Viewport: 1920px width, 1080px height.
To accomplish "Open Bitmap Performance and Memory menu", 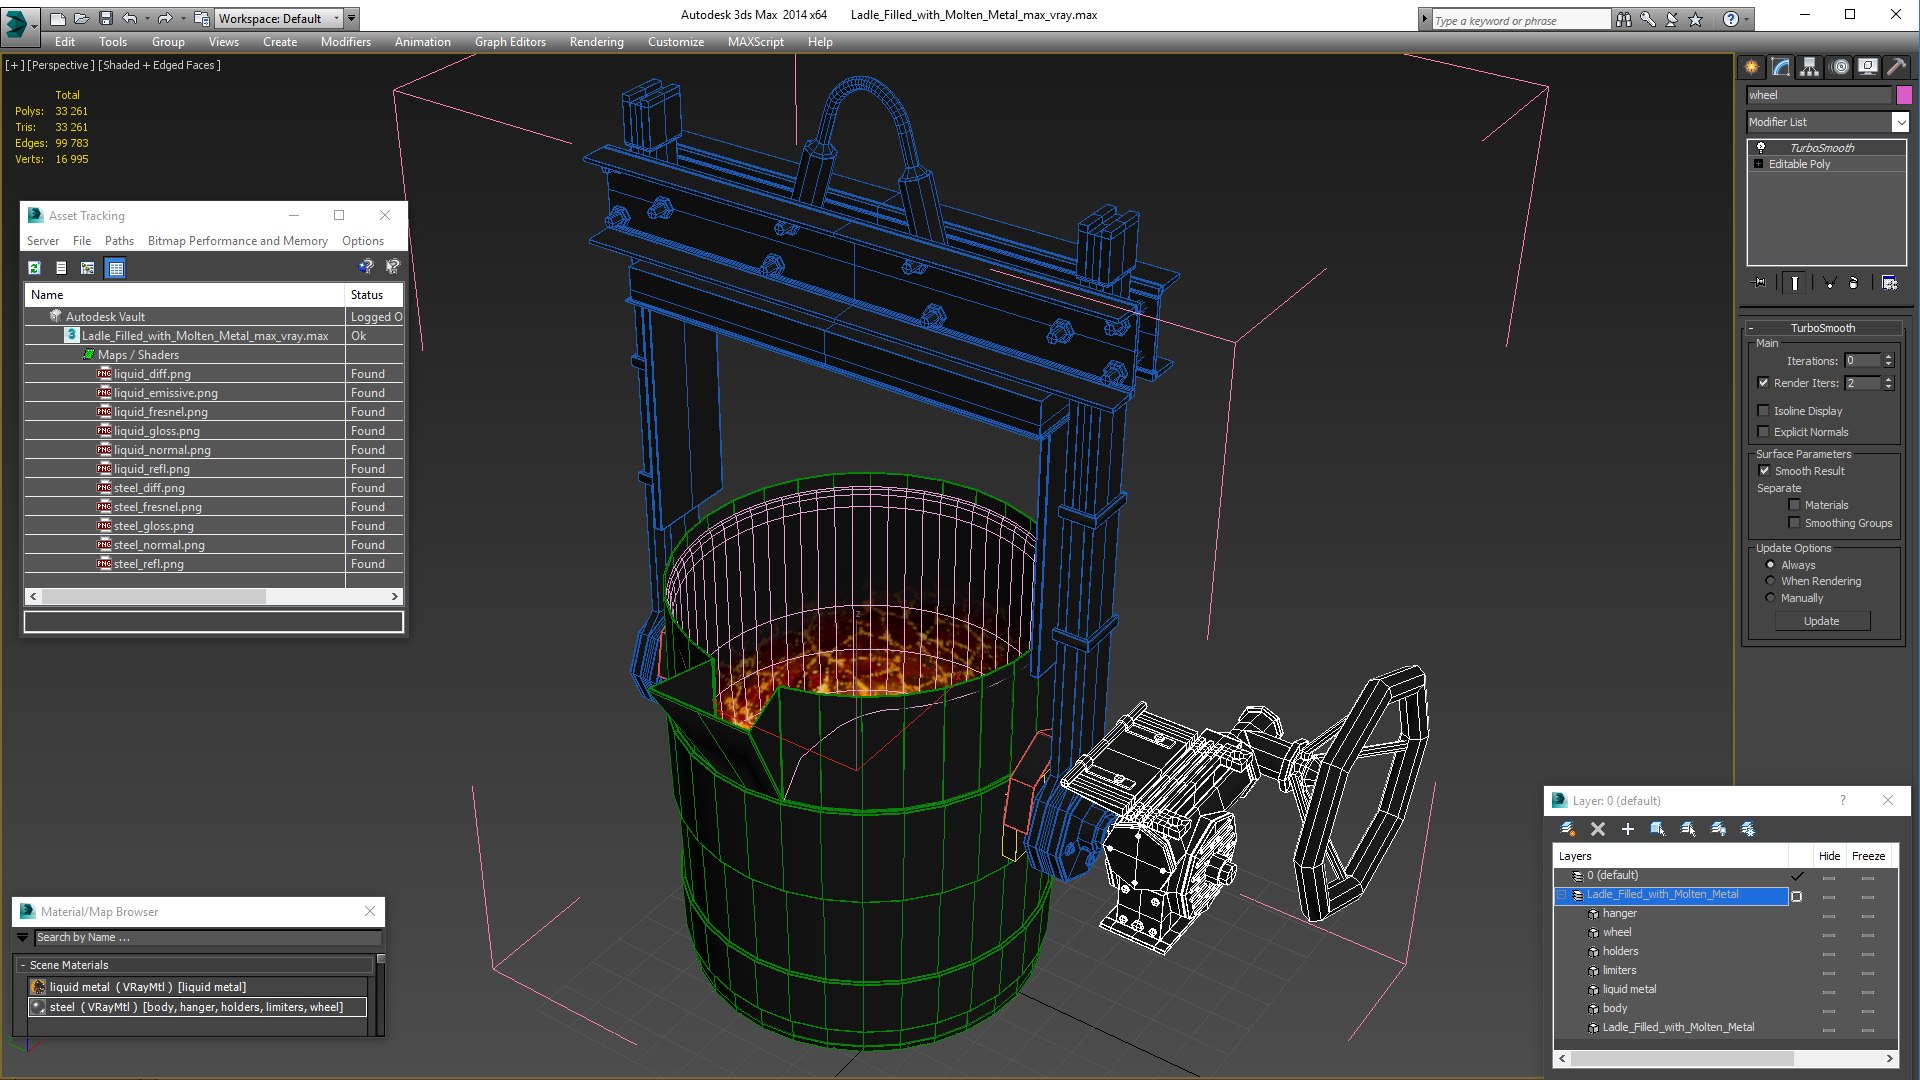I will [x=237, y=241].
